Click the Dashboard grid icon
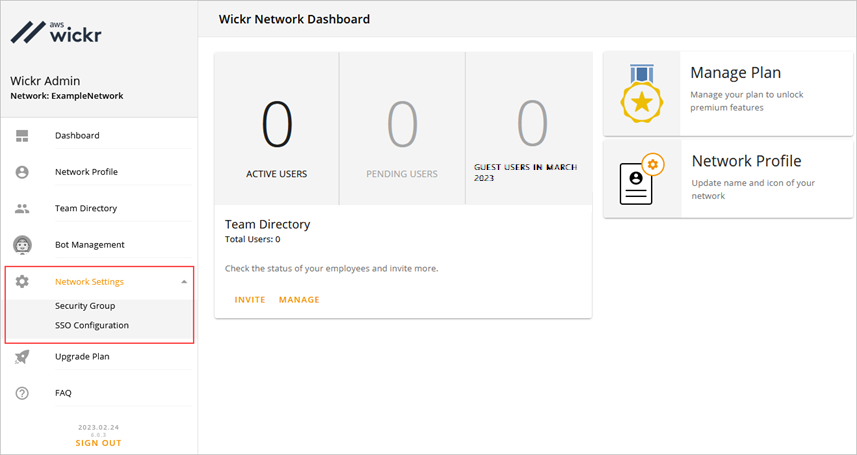Image resolution: width=857 pixels, height=455 pixels. [22, 136]
